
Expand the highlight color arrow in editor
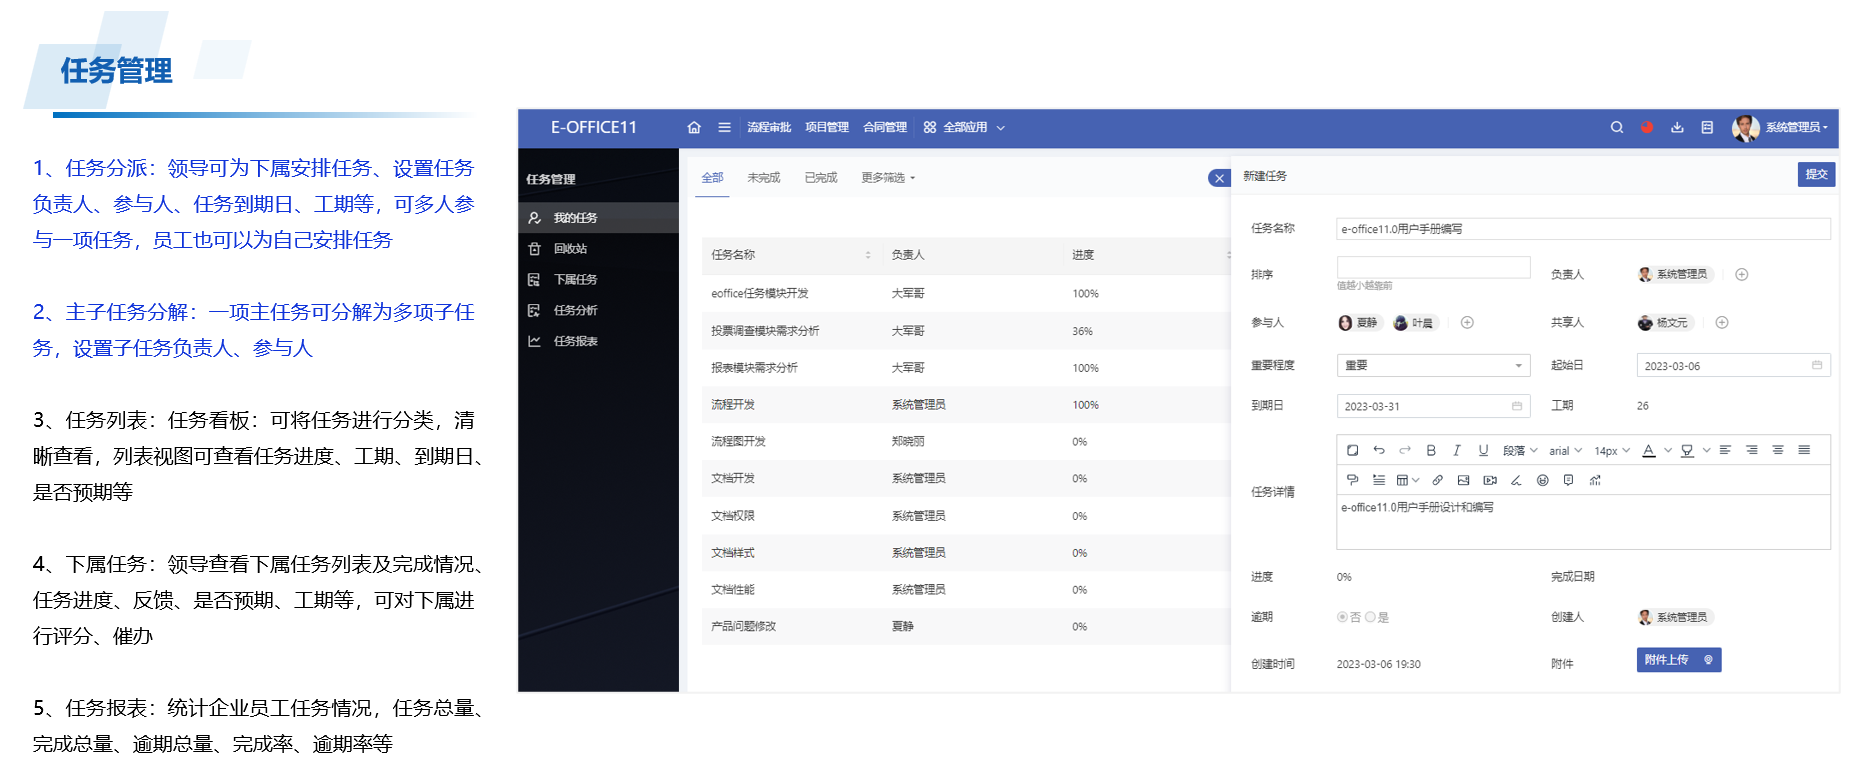(1706, 451)
